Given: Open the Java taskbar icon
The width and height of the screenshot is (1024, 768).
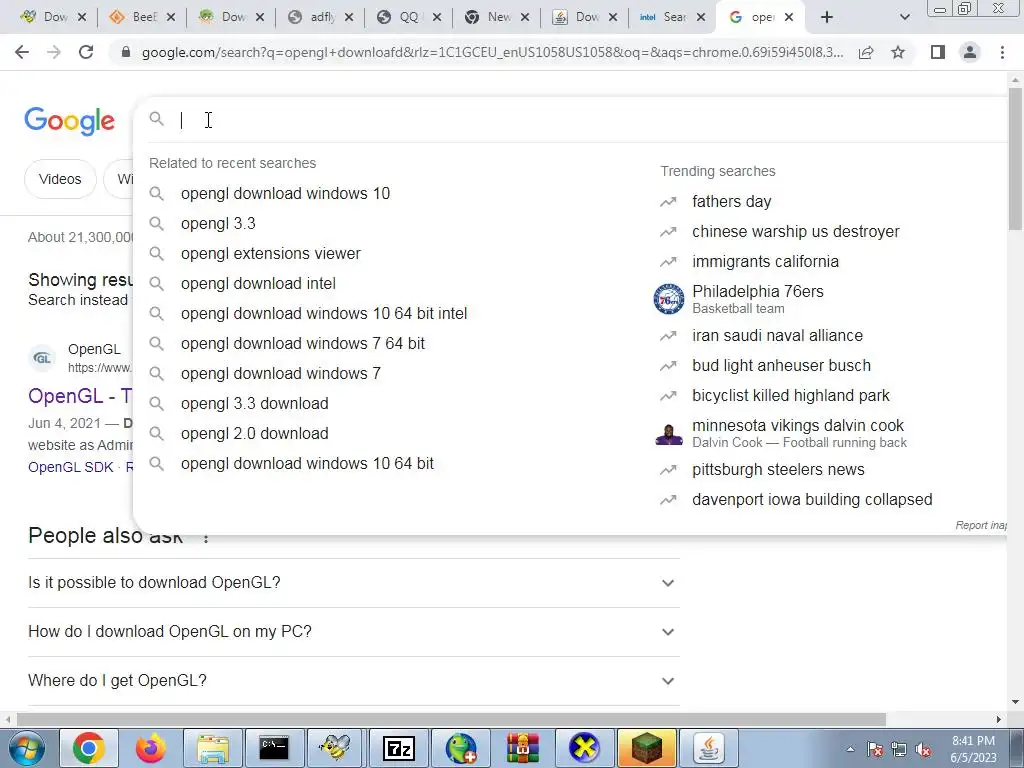Looking at the screenshot, I should point(709,748).
